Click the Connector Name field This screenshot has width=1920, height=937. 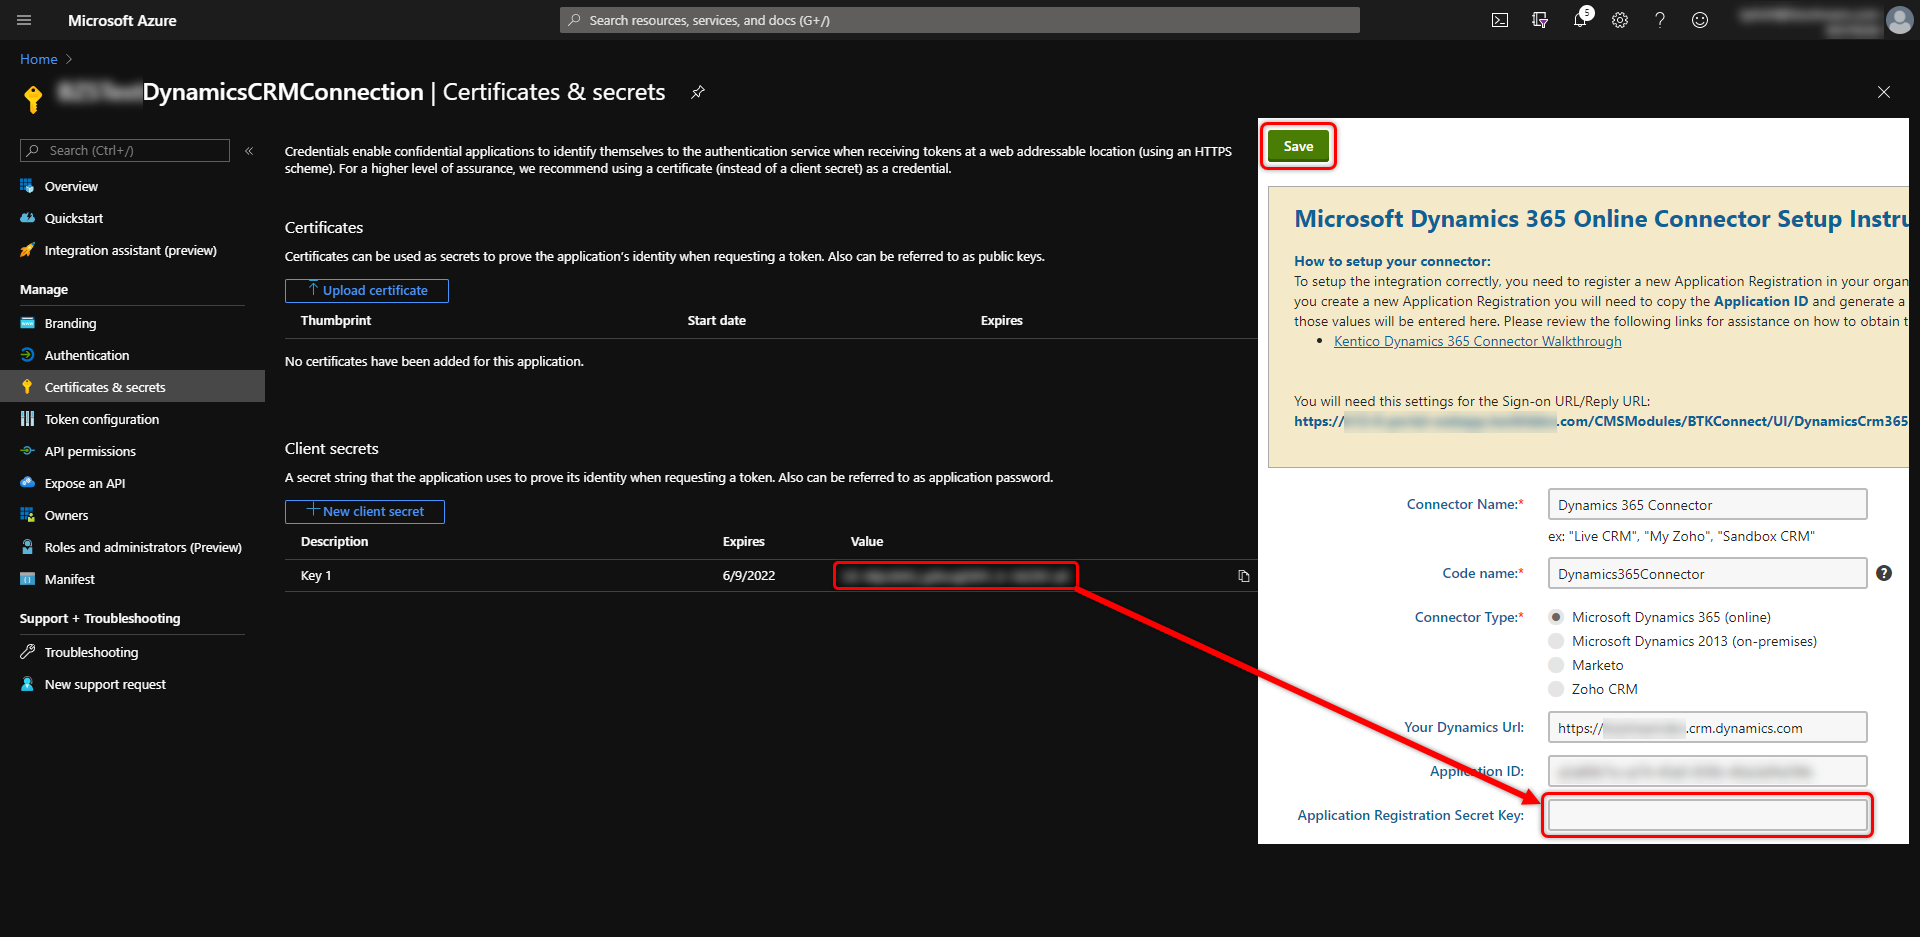[1707, 504]
